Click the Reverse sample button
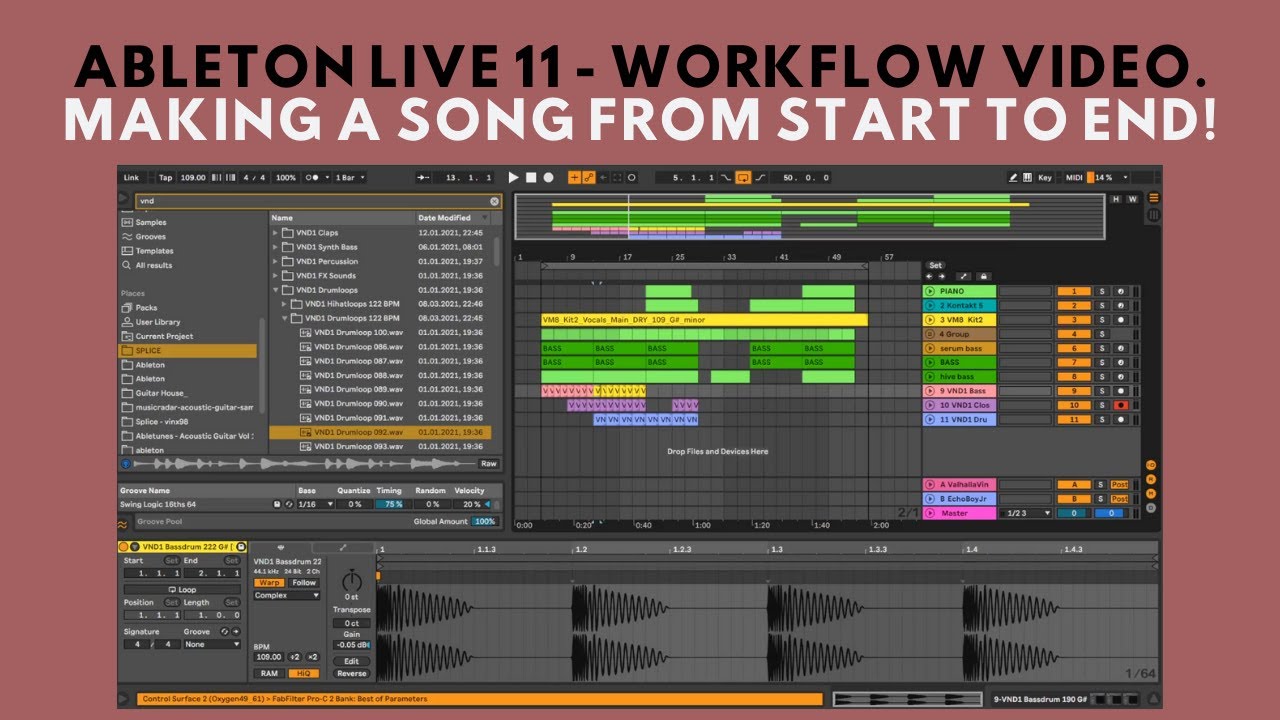Viewport: 1280px width, 720px height. [x=351, y=674]
